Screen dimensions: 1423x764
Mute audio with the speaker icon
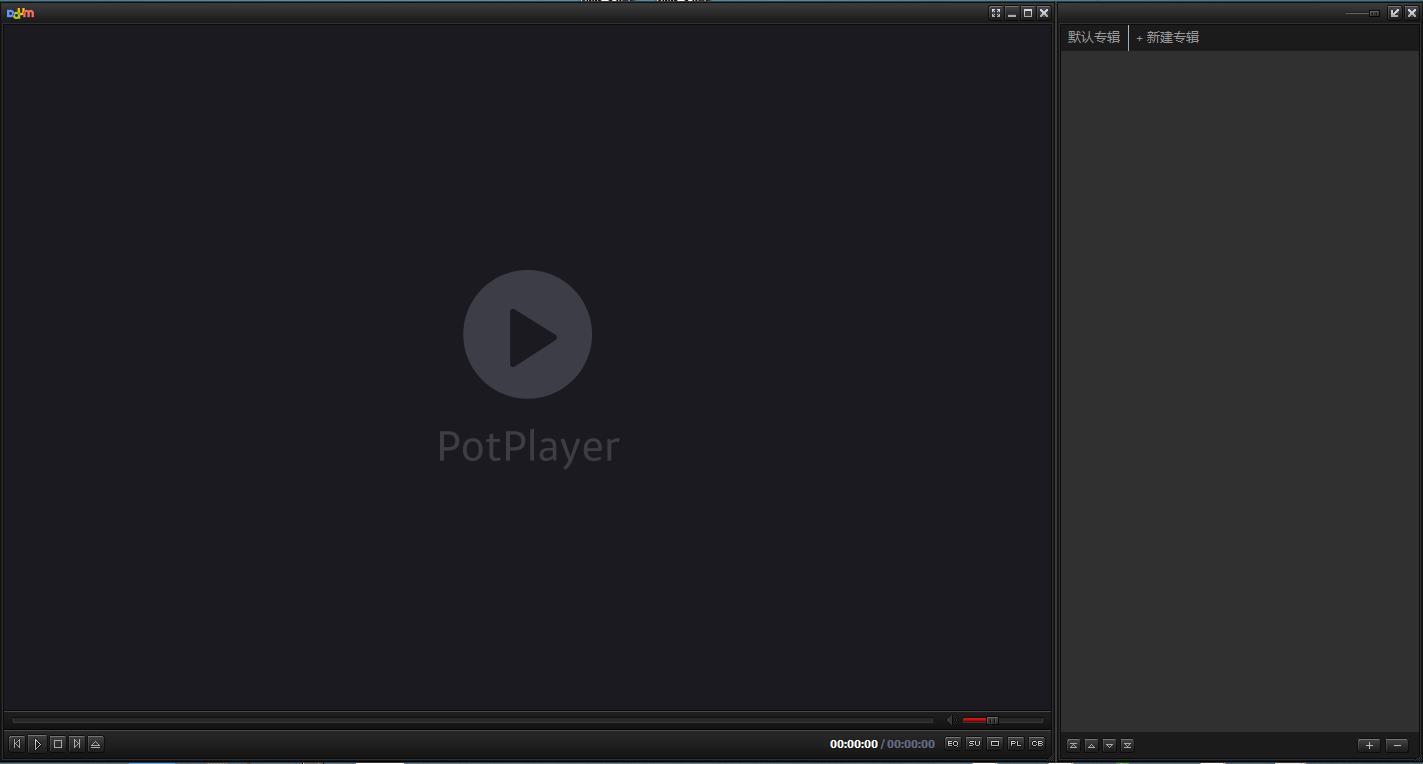point(951,720)
